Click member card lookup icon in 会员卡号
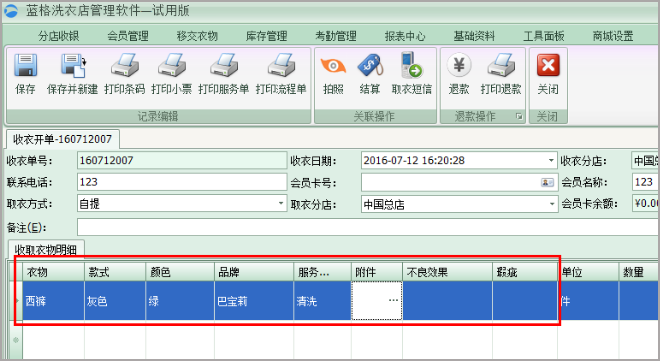This screenshot has height=361, width=660. pyautogui.click(x=547, y=182)
